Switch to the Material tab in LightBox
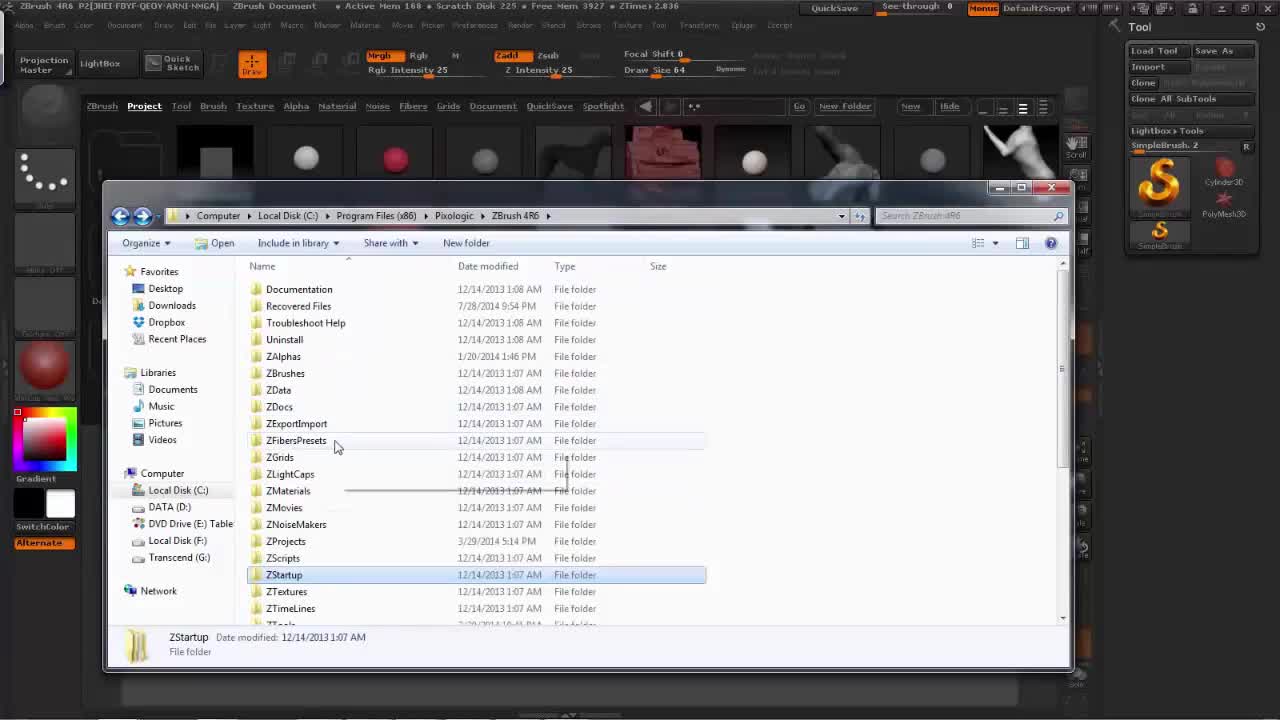1280x720 pixels. click(337, 106)
